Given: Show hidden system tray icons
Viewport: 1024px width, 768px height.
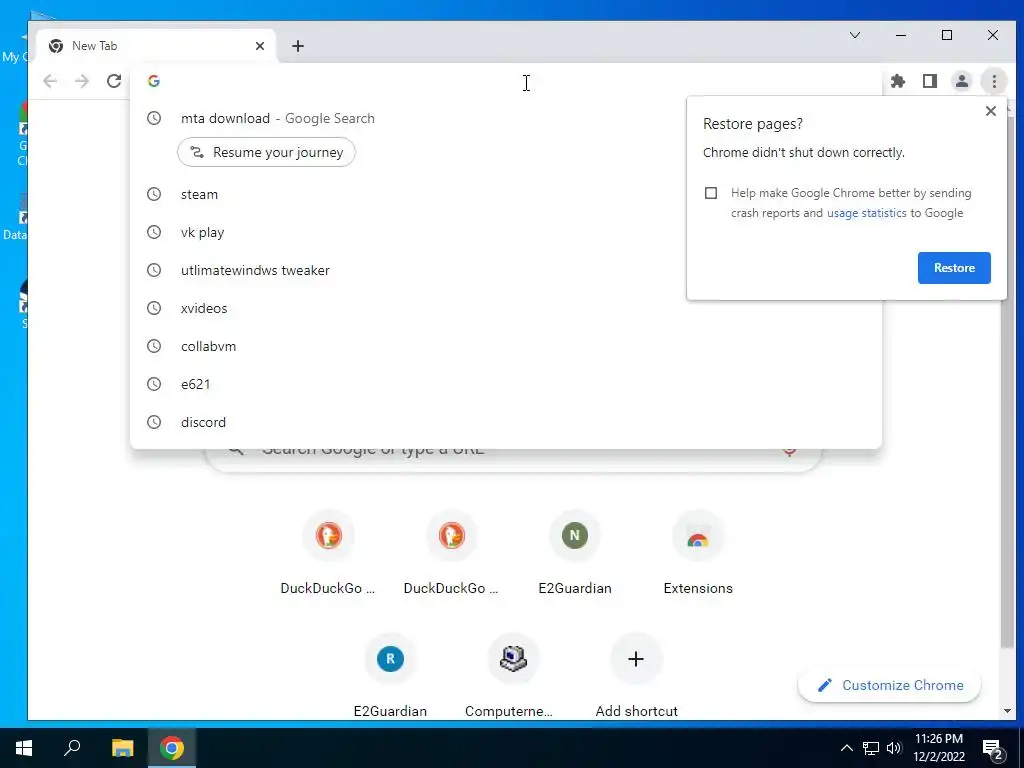Looking at the screenshot, I should click(846, 748).
